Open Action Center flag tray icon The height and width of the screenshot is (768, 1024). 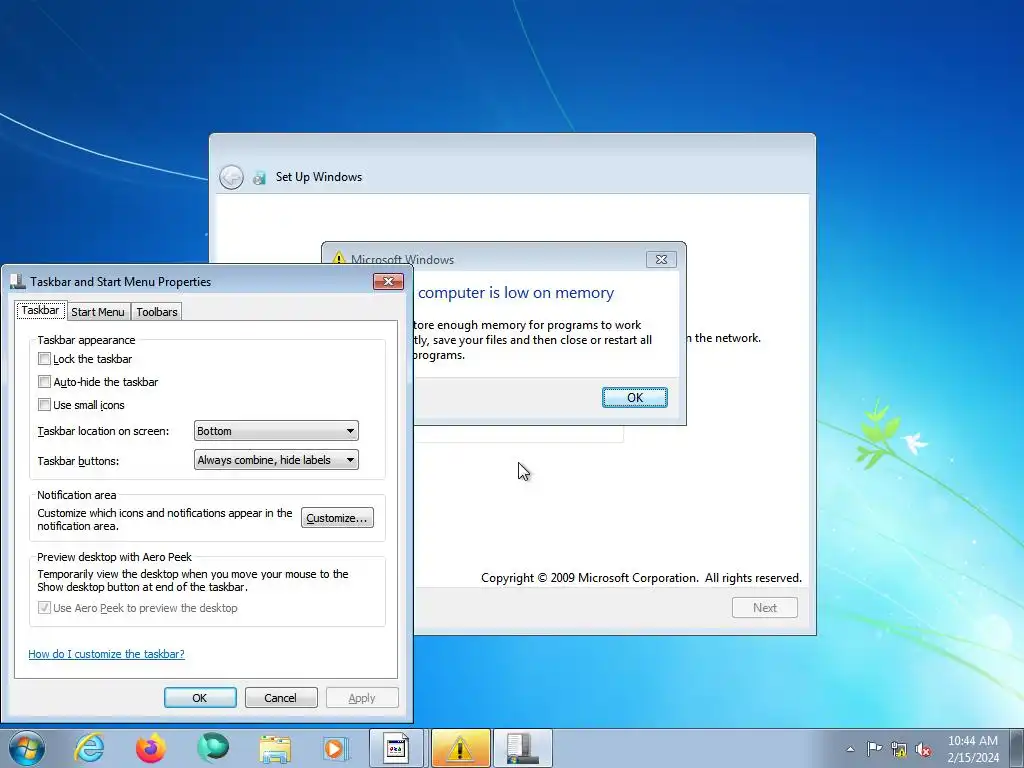click(874, 748)
